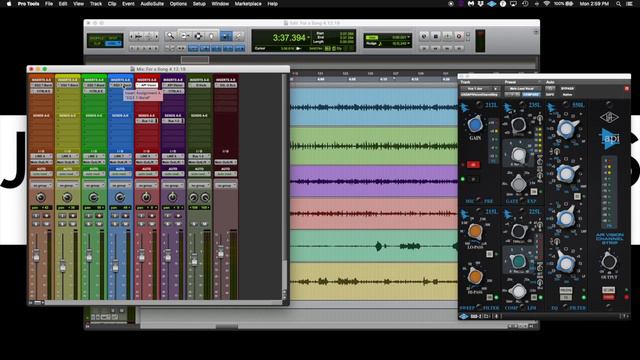Open the AudioSuite menu

pos(152,4)
